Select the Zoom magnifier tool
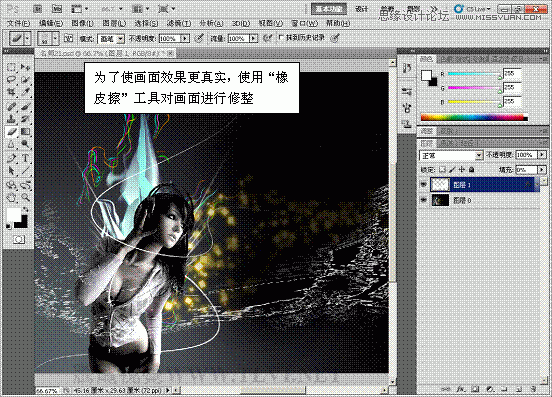The height and width of the screenshot is (397, 552). click(25, 197)
